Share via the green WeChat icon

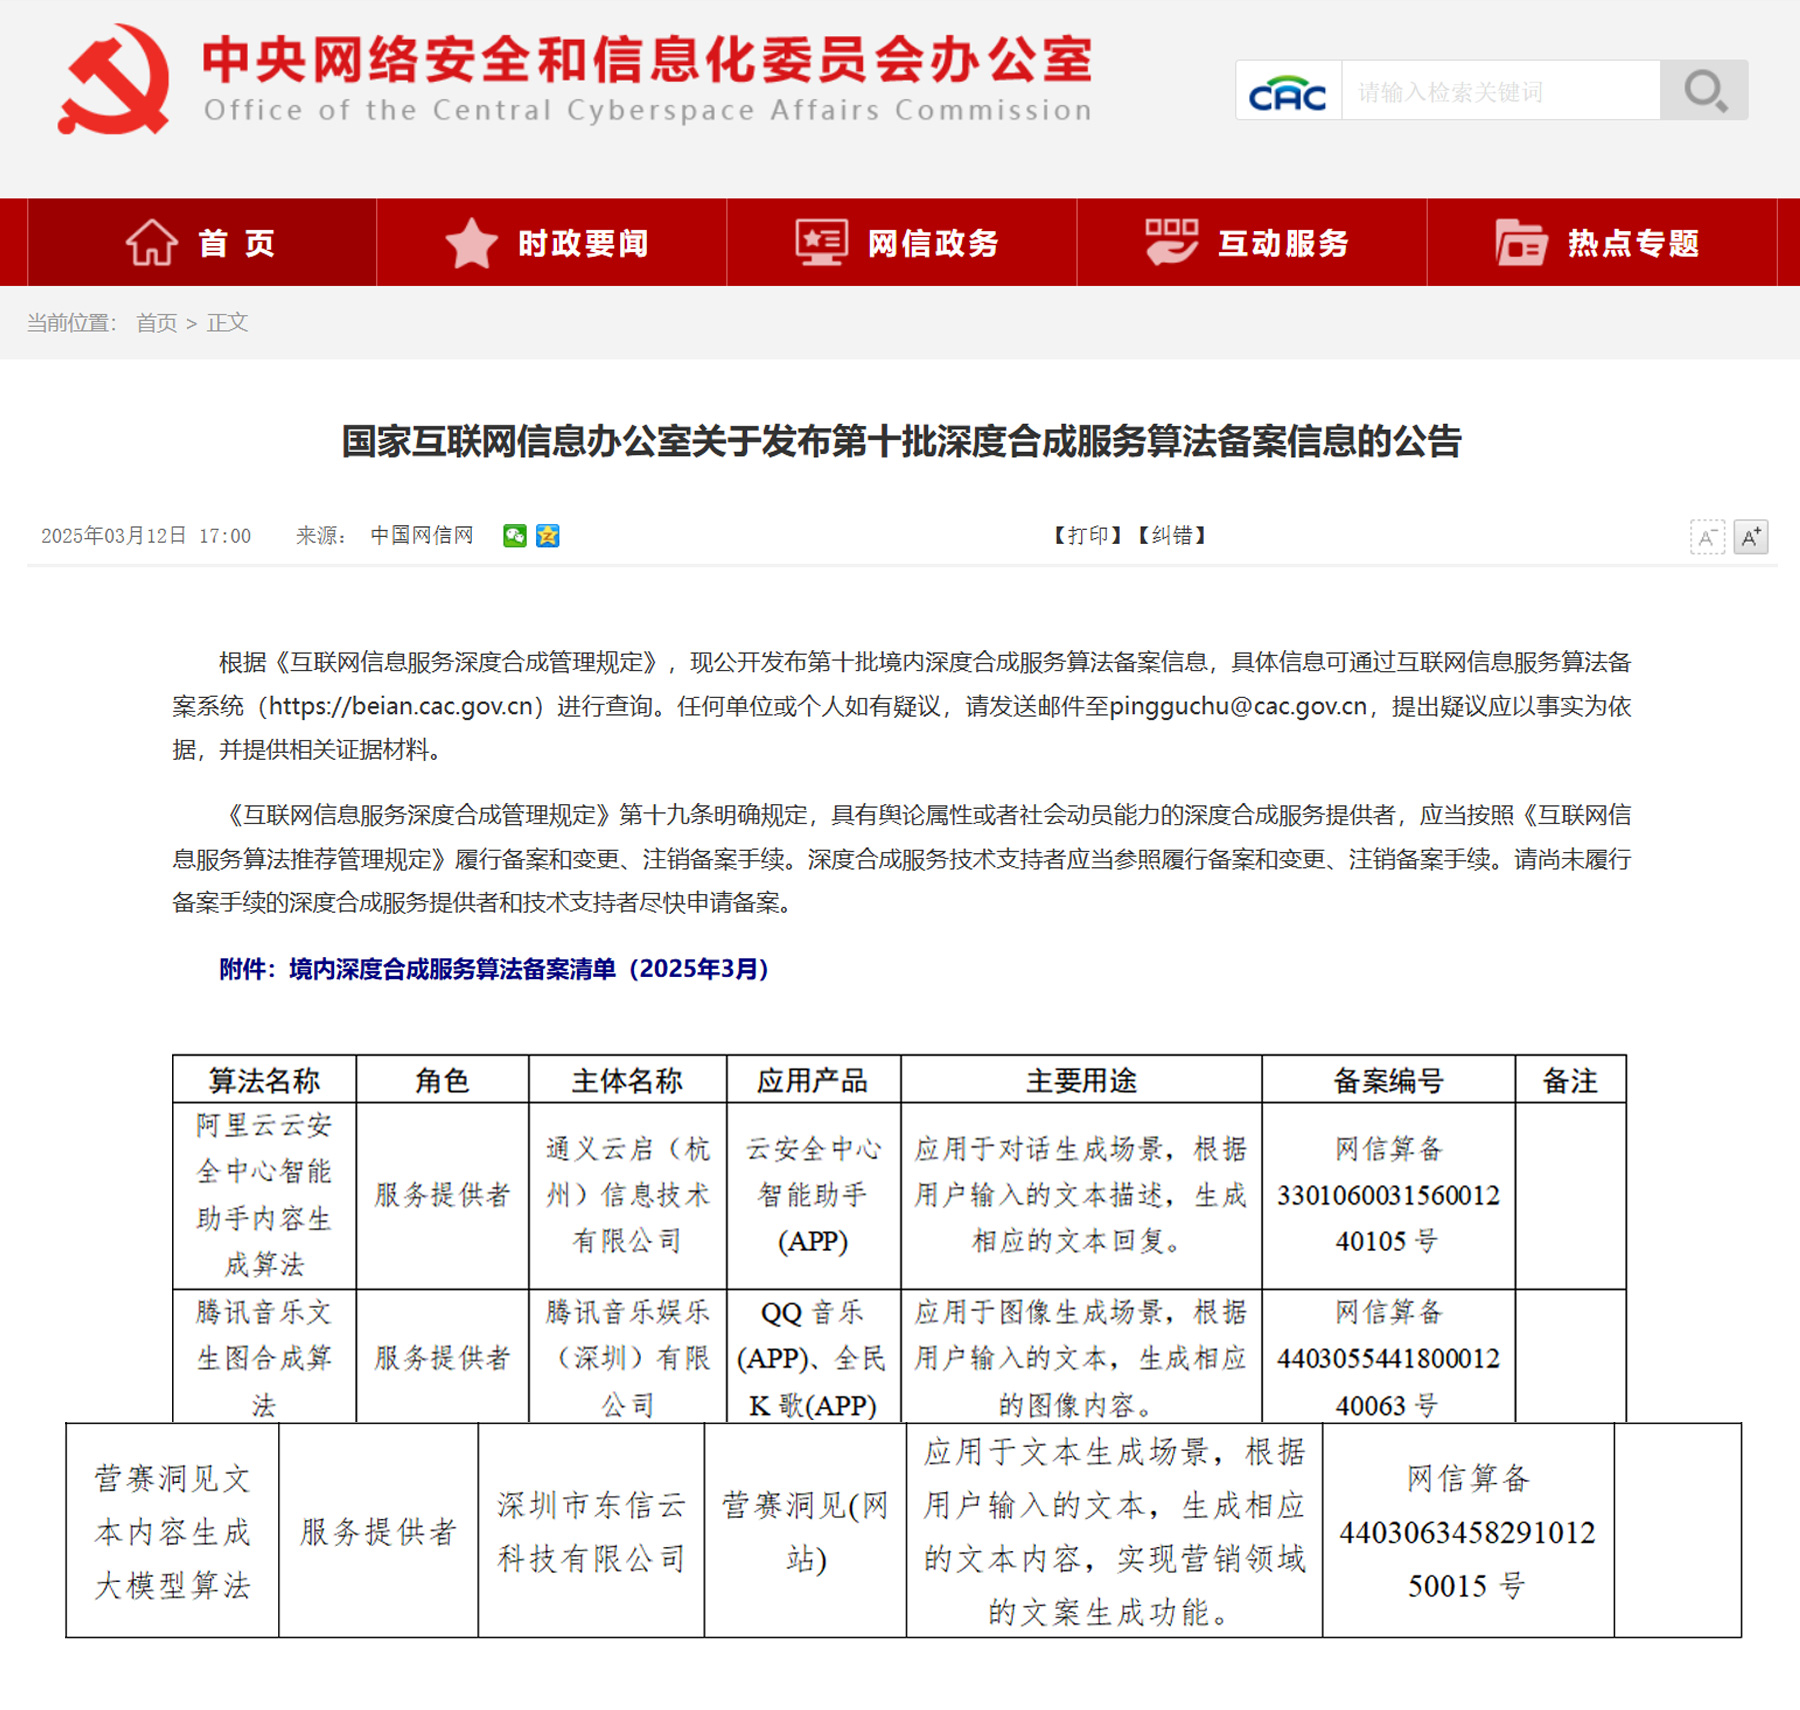515,536
